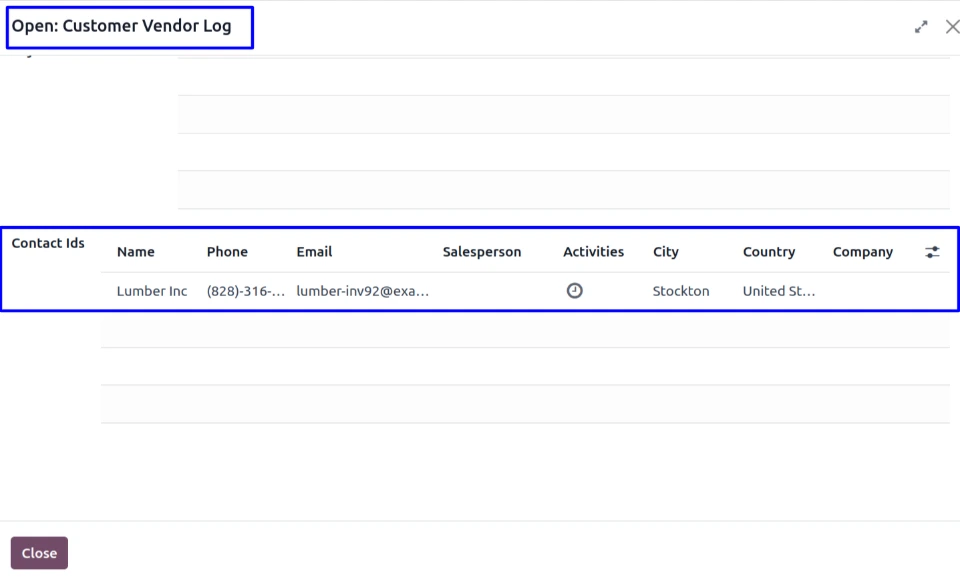960x577 pixels.
Task: Click the Activities column header
Action: [x=593, y=252]
